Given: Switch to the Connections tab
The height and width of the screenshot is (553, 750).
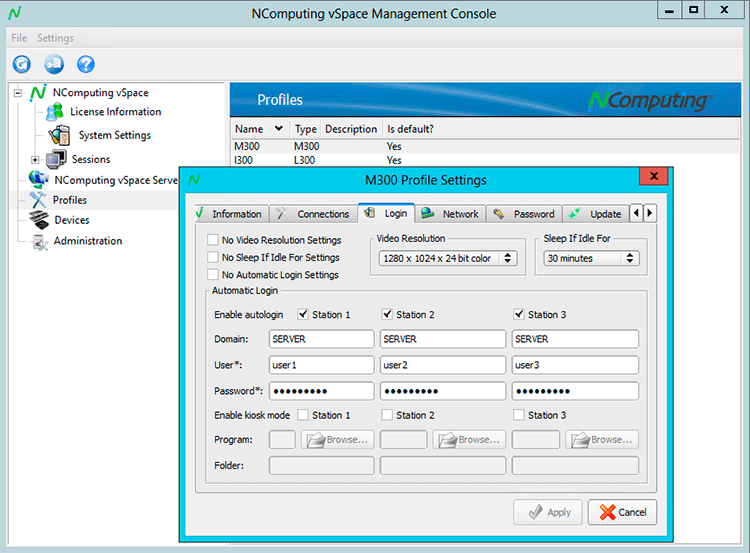Looking at the screenshot, I should pyautogui.click(x=314, y=214).
